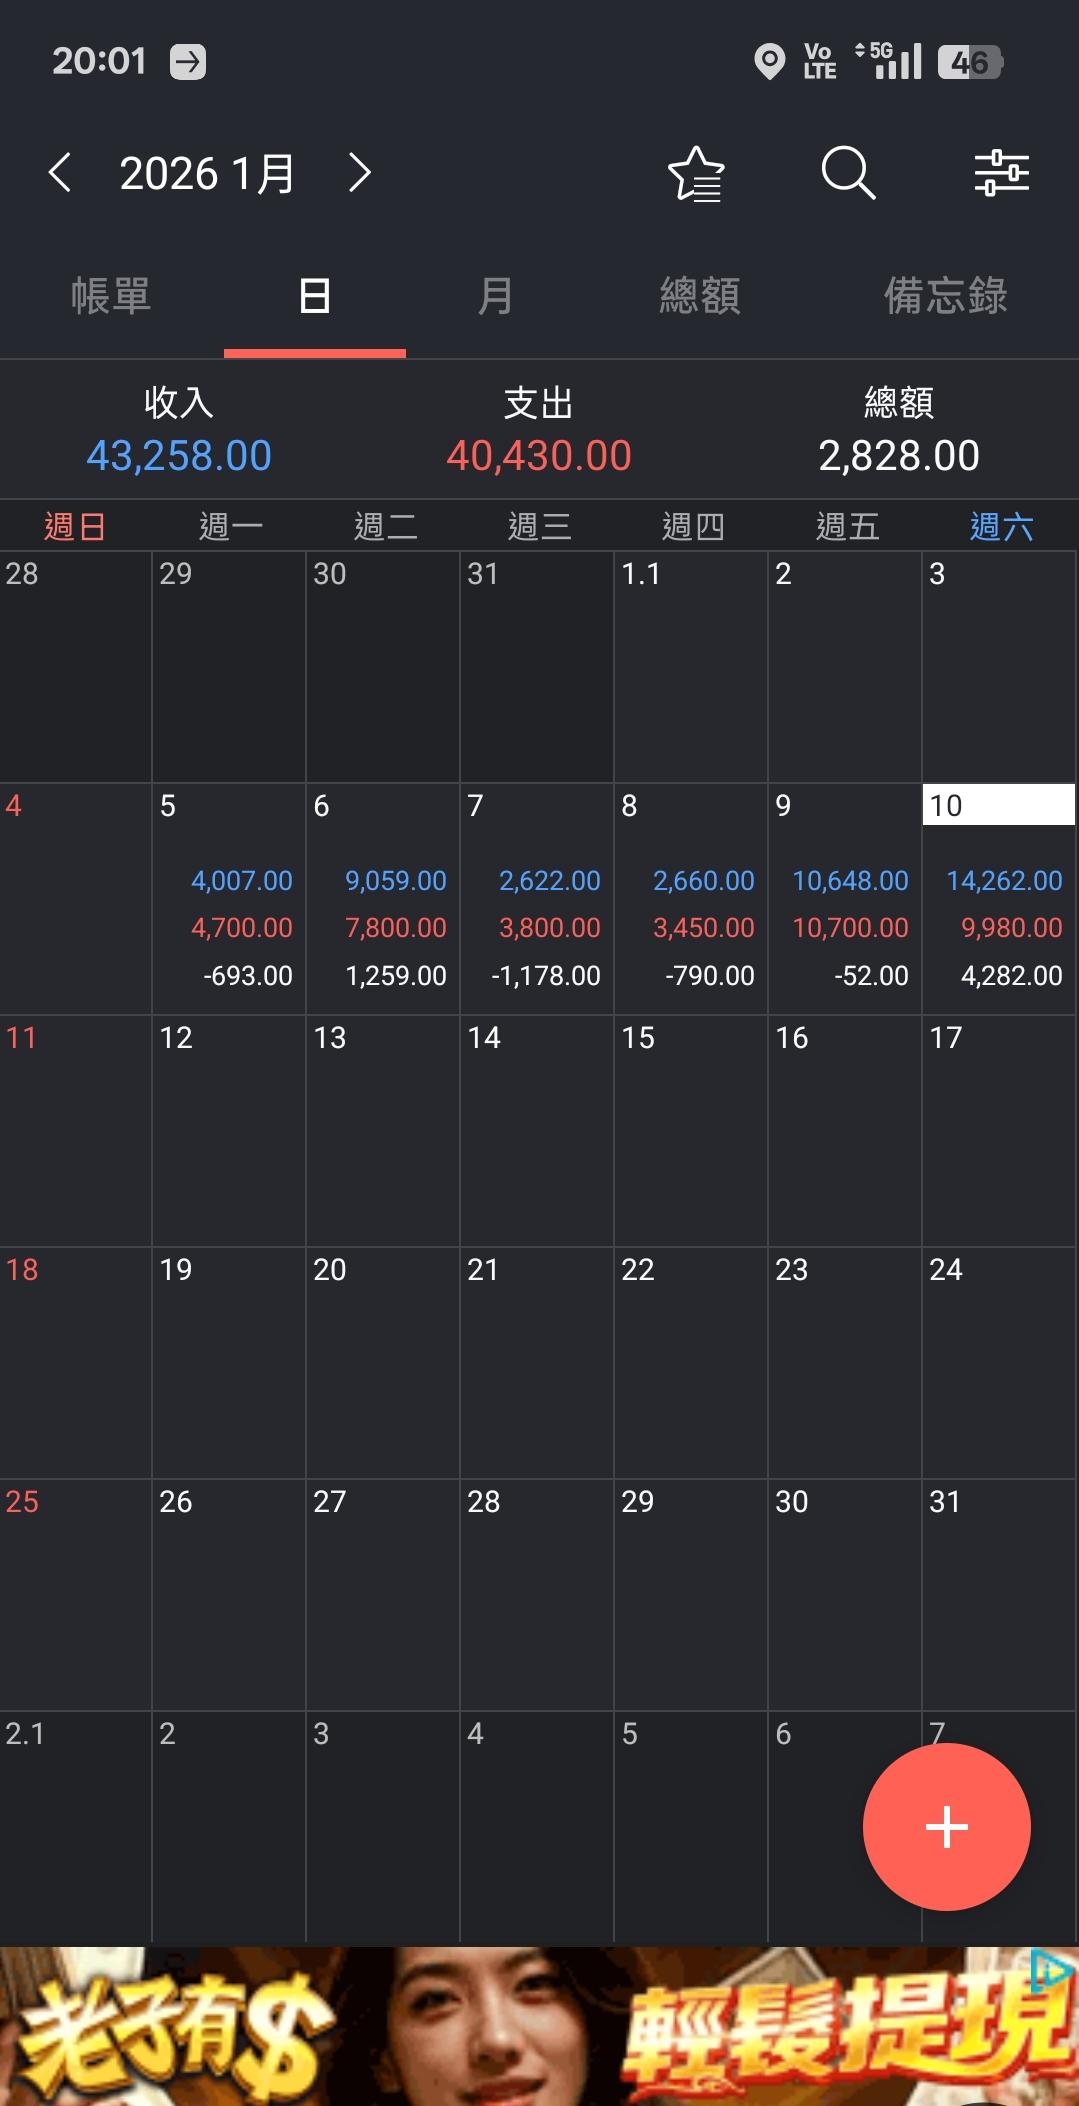This screenshot has width=1079, height=2106.
Task: Open the 備忘錄 tab
Action: [945, 297]
